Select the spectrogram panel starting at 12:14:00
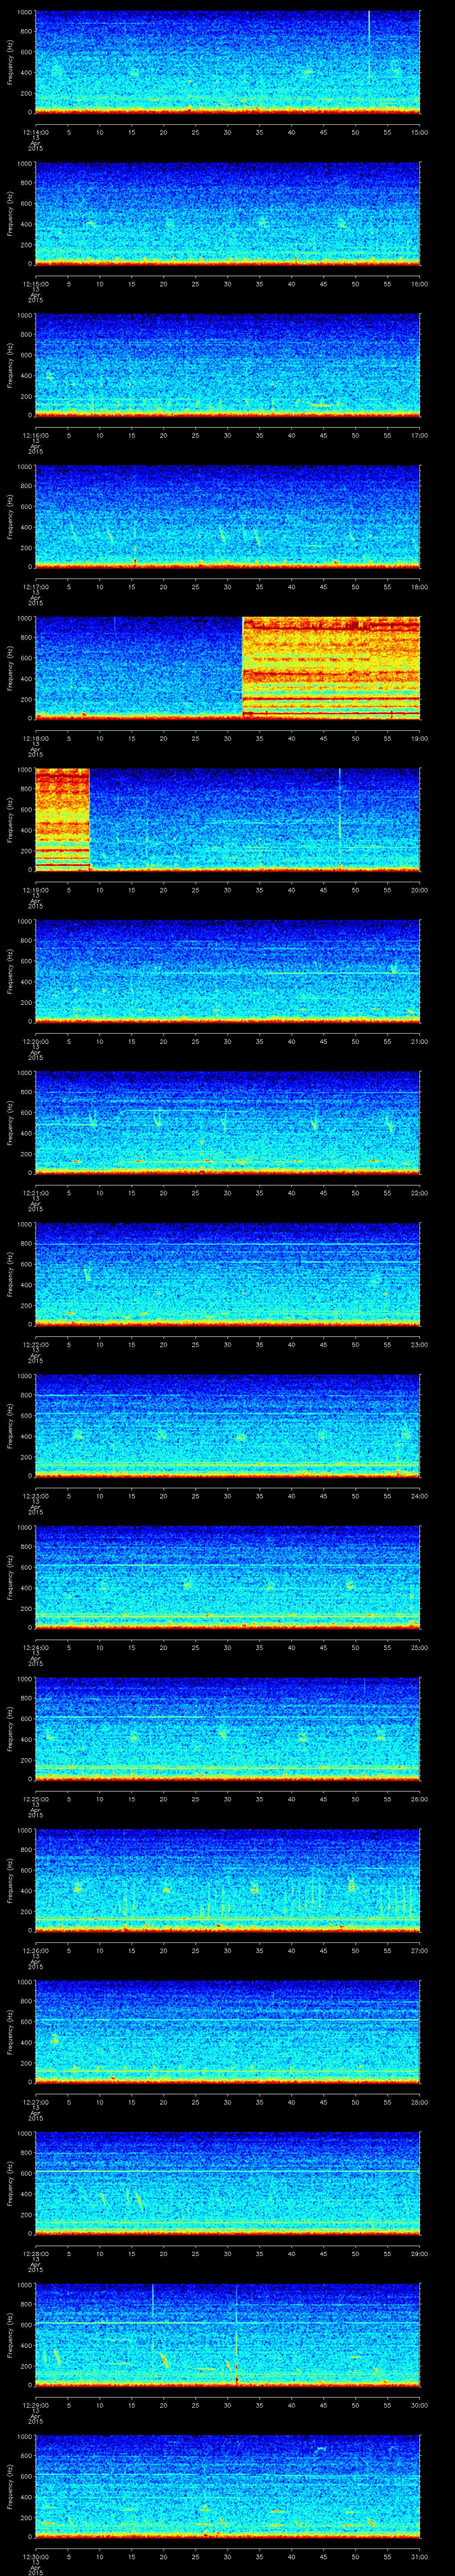Image resolution: width=455 pixels, height=2576 pixels. [228, 62]
